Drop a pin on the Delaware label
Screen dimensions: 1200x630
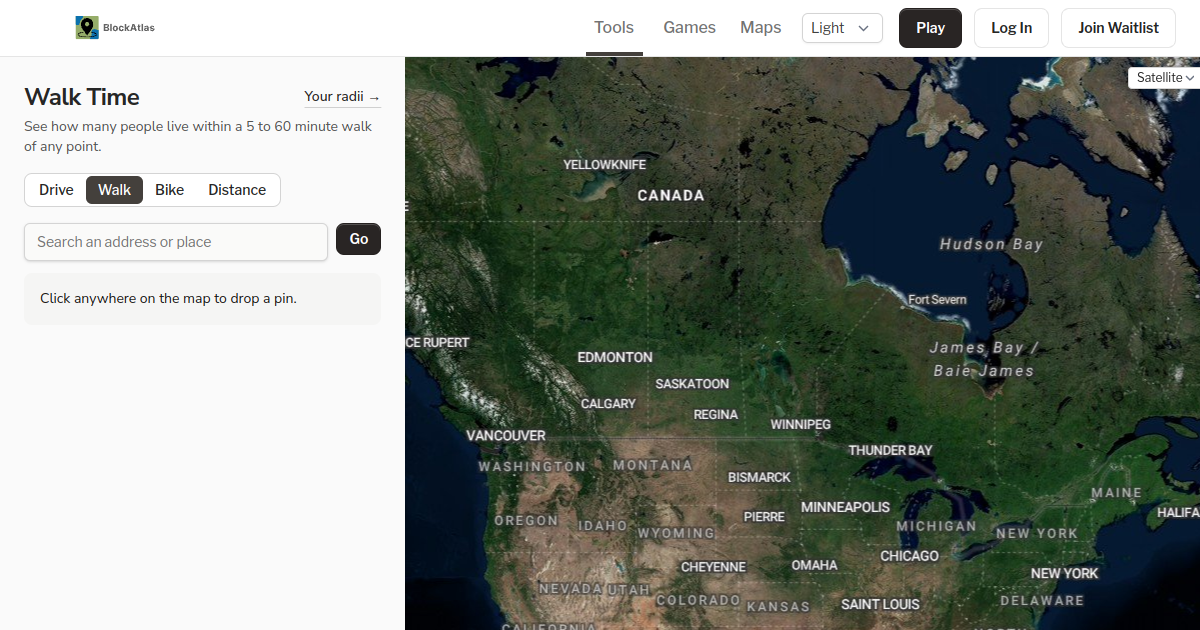pos(1042,601)
